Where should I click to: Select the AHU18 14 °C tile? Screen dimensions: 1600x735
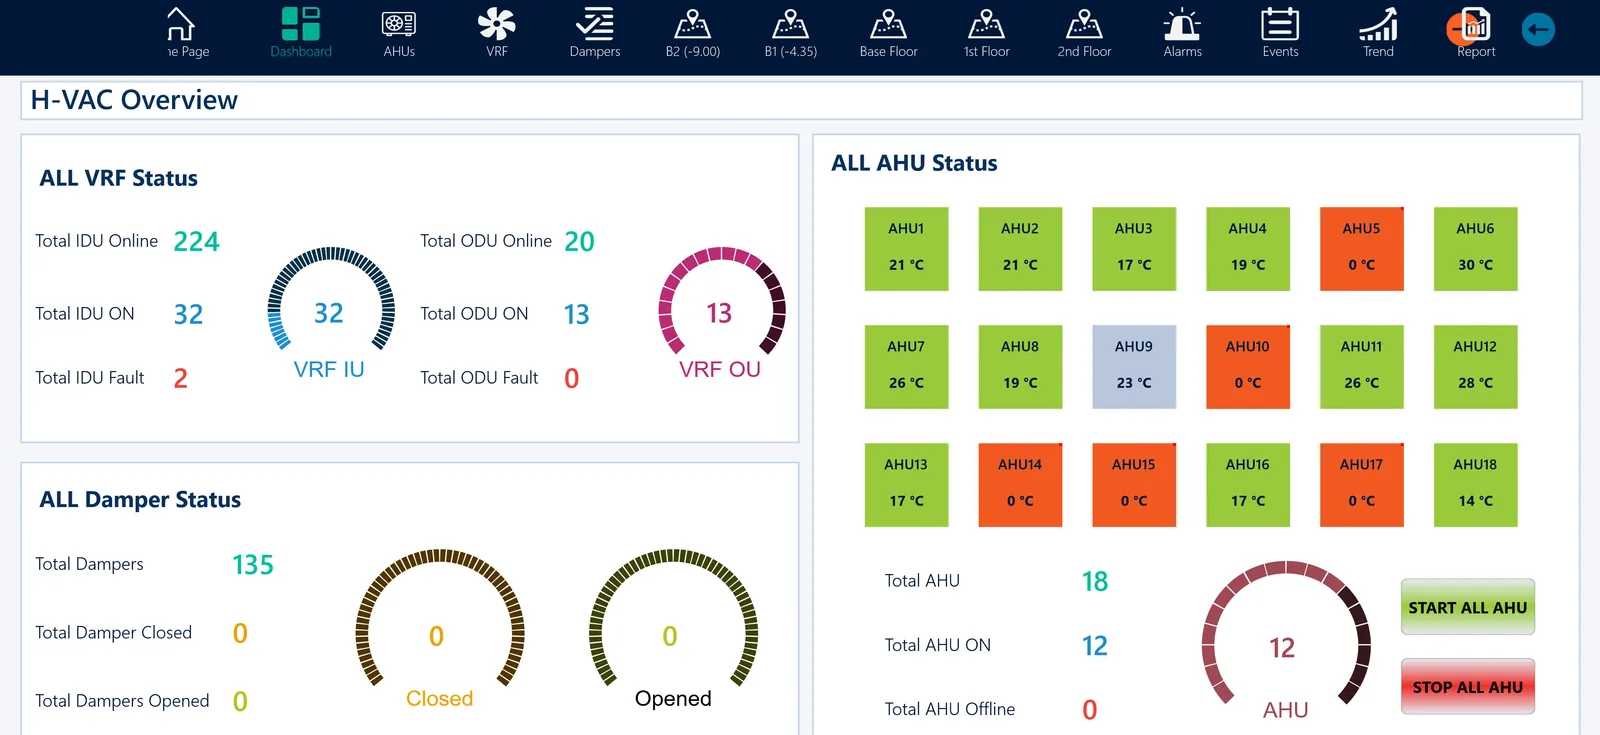1475,485
